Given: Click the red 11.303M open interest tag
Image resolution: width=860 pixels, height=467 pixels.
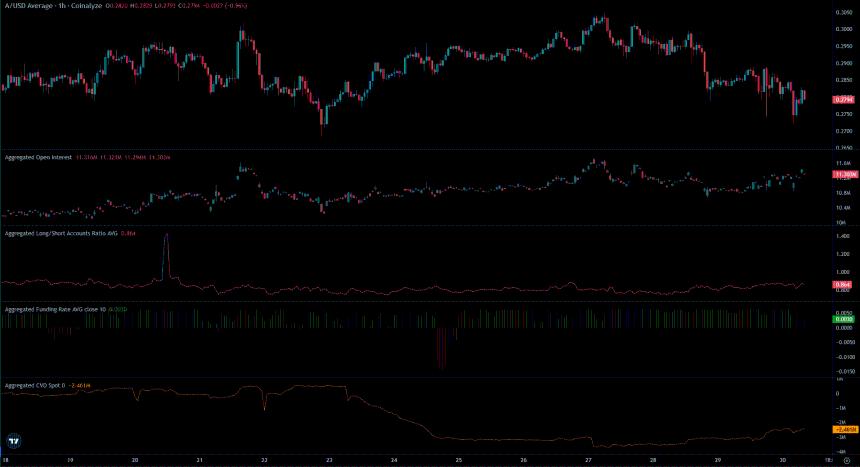Looking at the screenshot, I should coord(845,175).
